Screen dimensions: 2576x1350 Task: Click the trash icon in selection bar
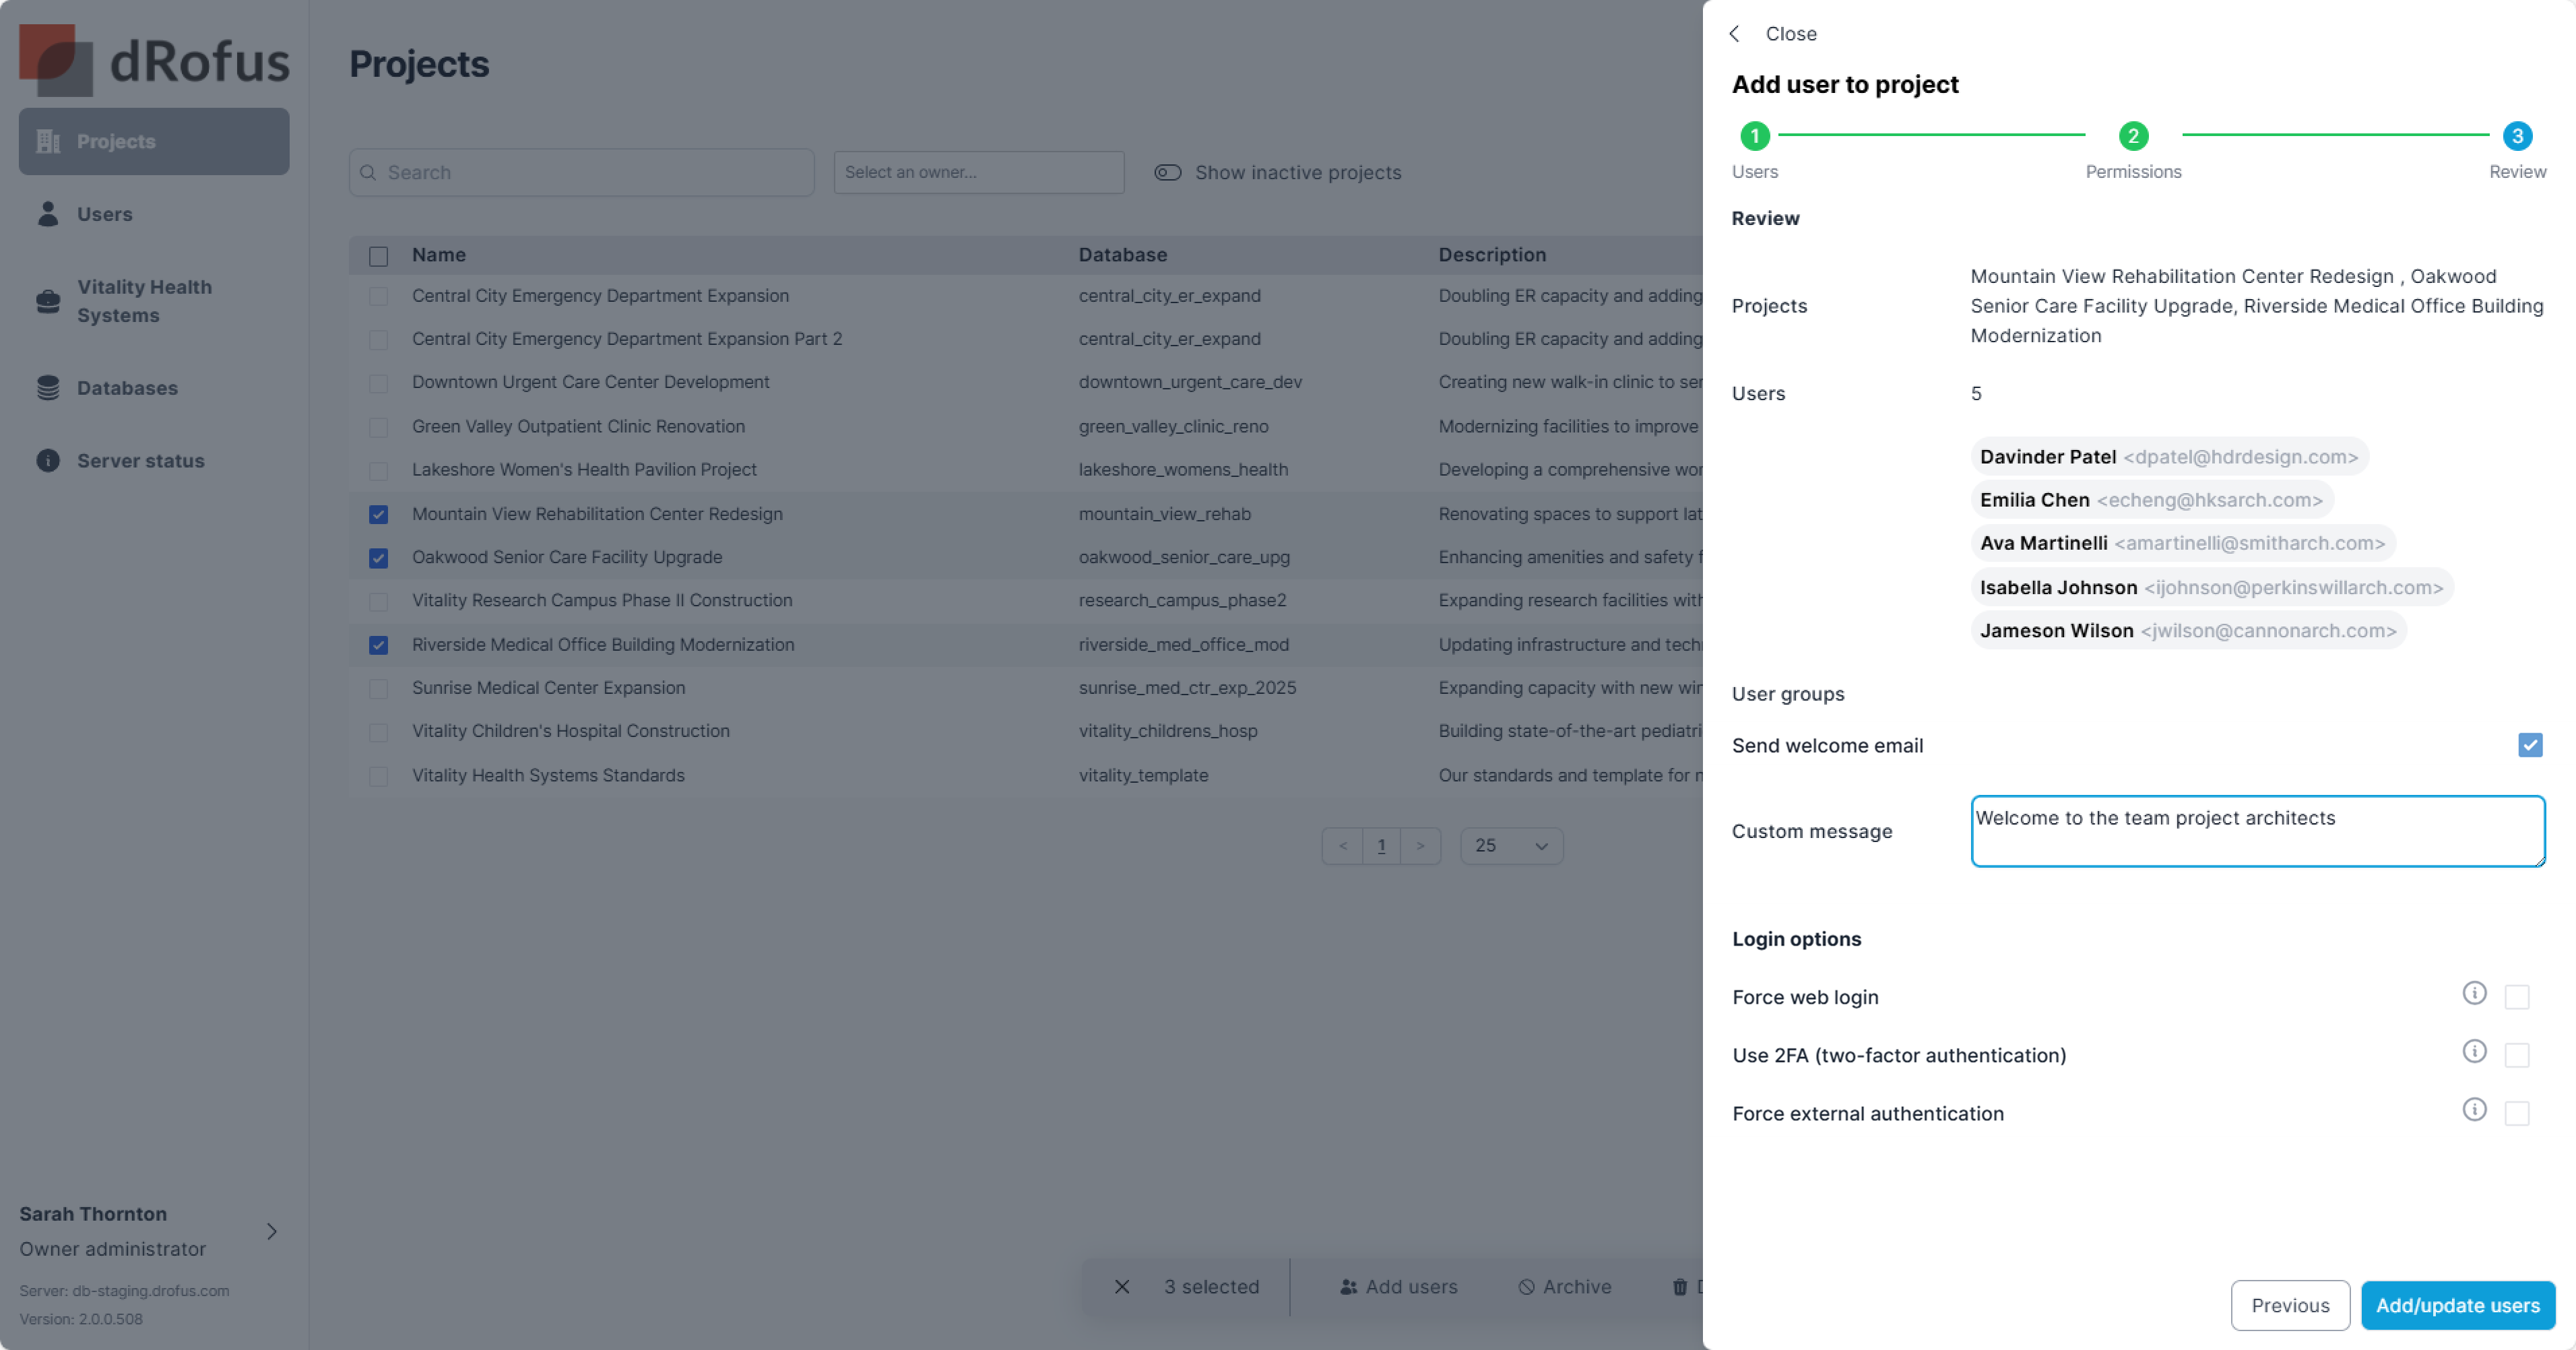(x=1680, y=1287)
